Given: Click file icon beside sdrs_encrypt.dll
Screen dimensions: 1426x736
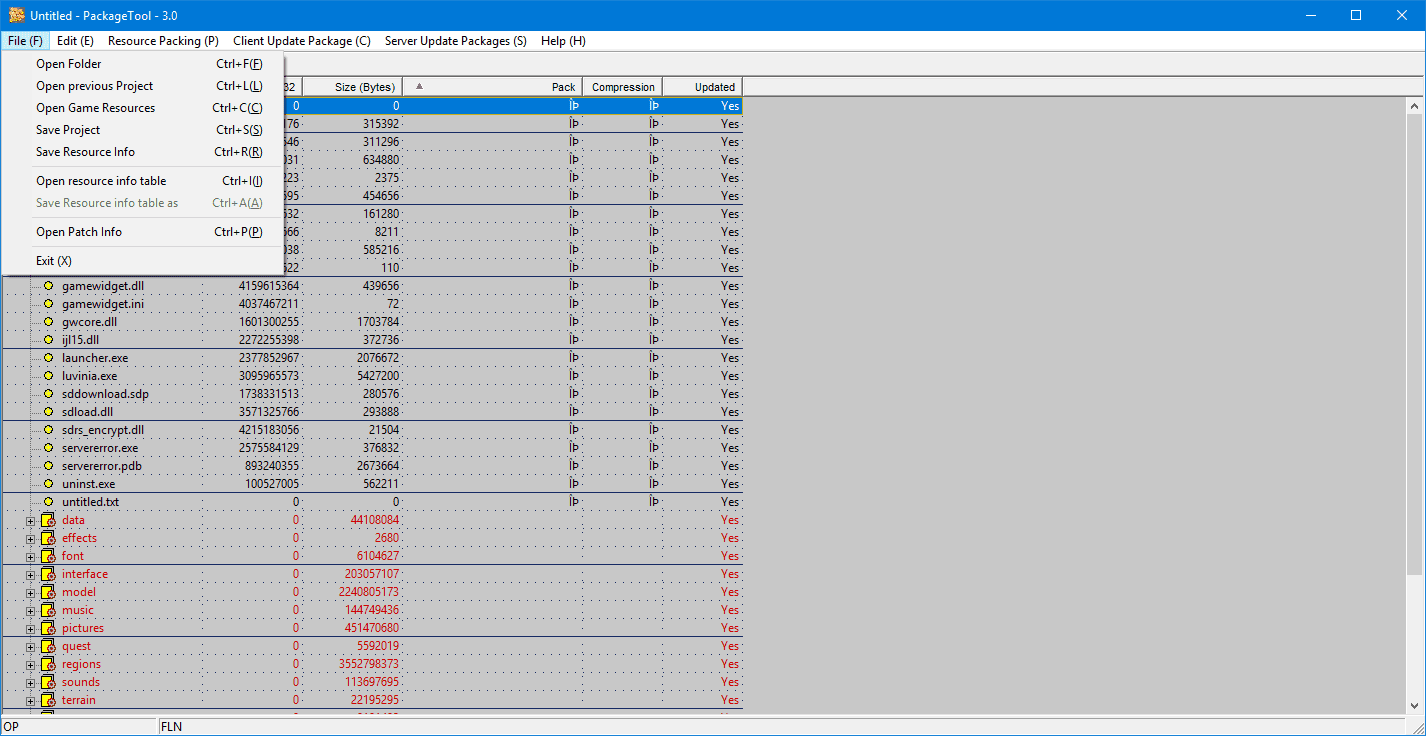Looking at the screenshot, I should tap(48, 430).
